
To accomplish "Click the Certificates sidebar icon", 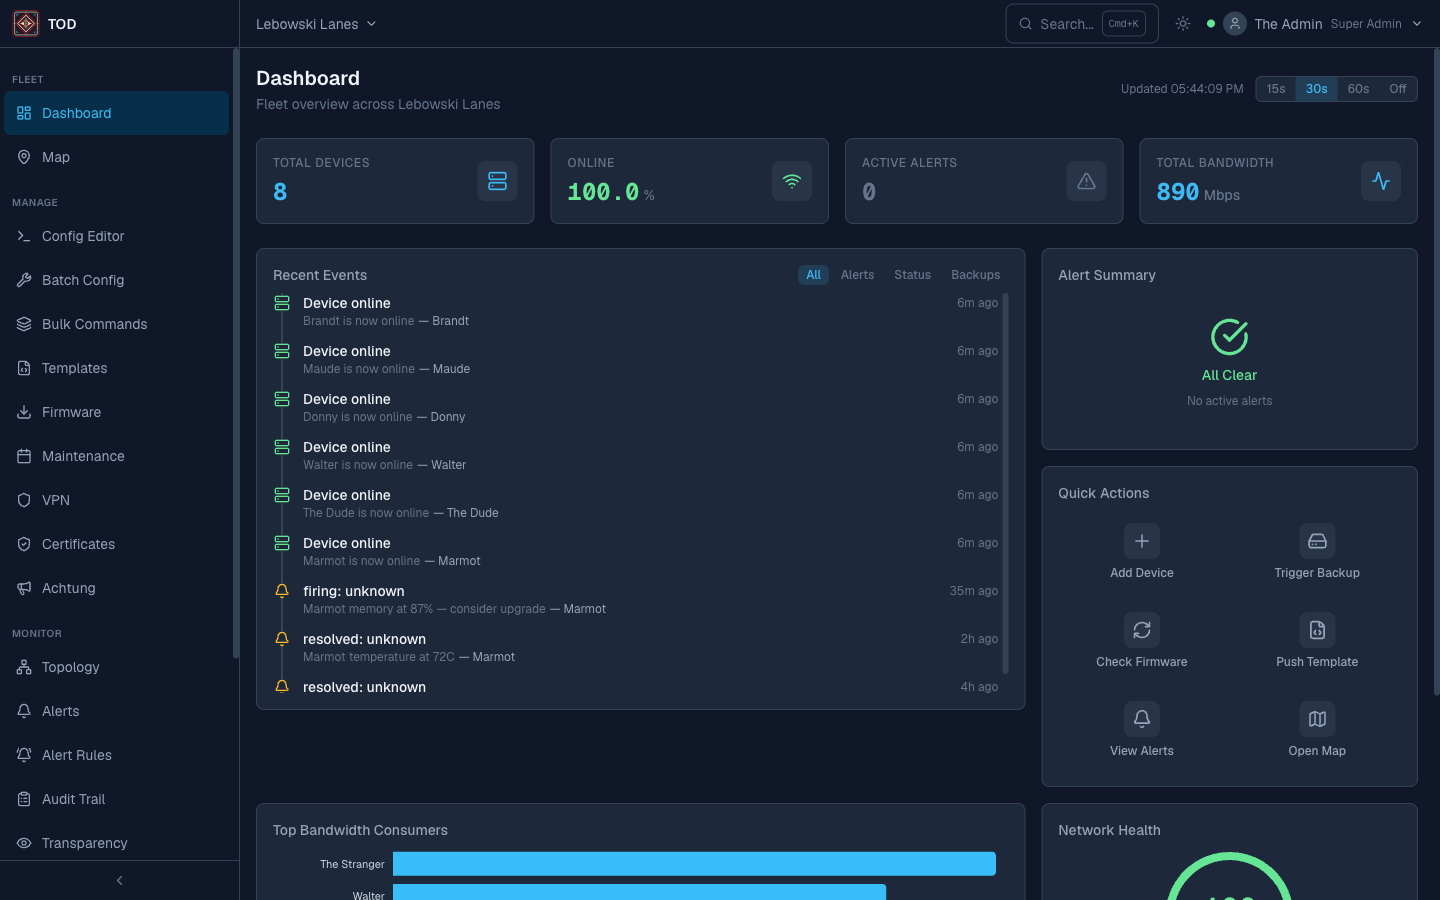I will pos(22,544).
